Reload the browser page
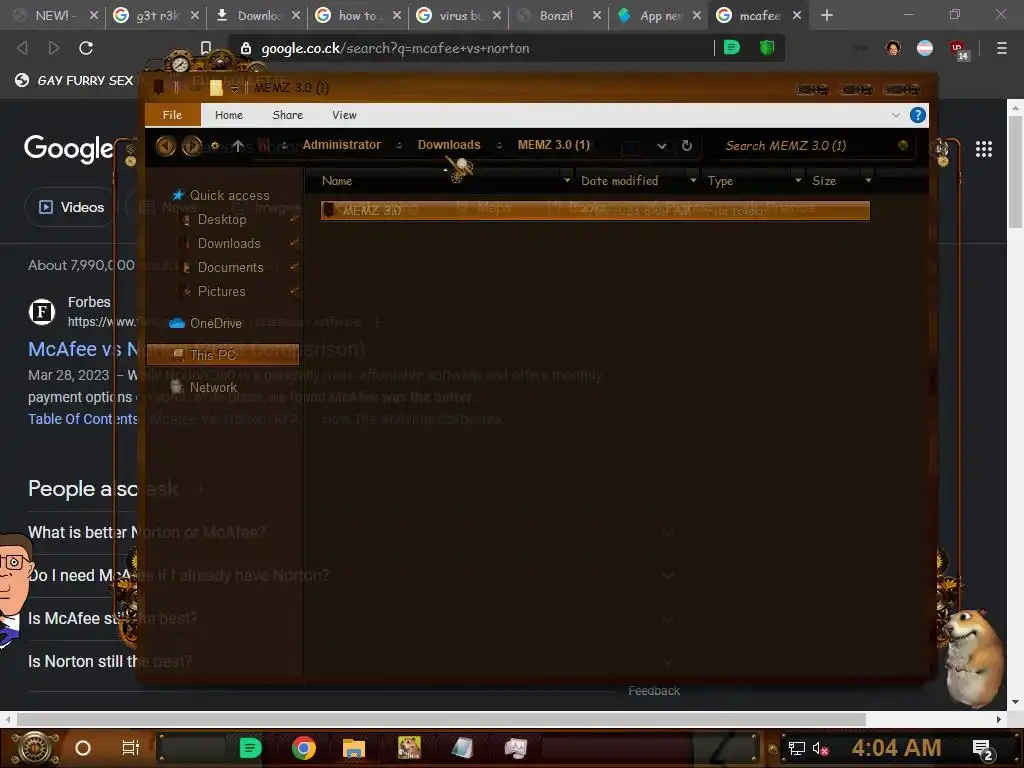This screenshot has width=1024, height=768. click(86, 48)
